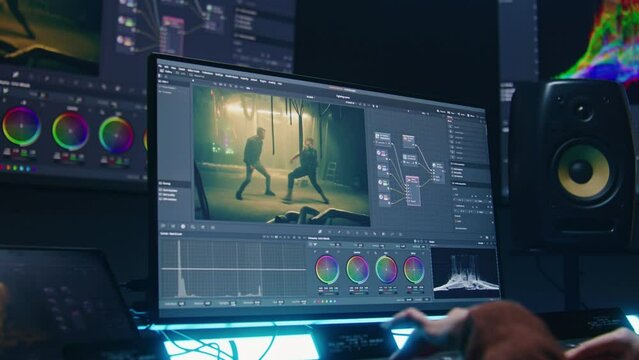Click the node graph on the back-left monitor
639x360 pixels.
[171, 27]
